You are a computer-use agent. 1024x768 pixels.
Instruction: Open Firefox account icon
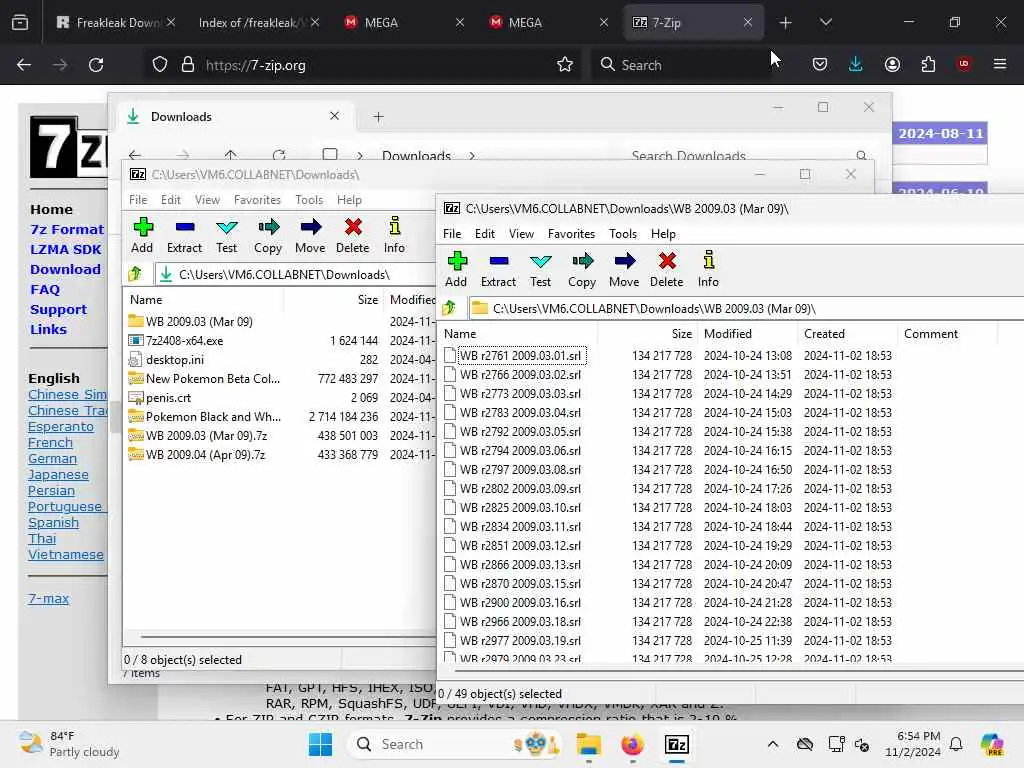click(x=892, y=64)
